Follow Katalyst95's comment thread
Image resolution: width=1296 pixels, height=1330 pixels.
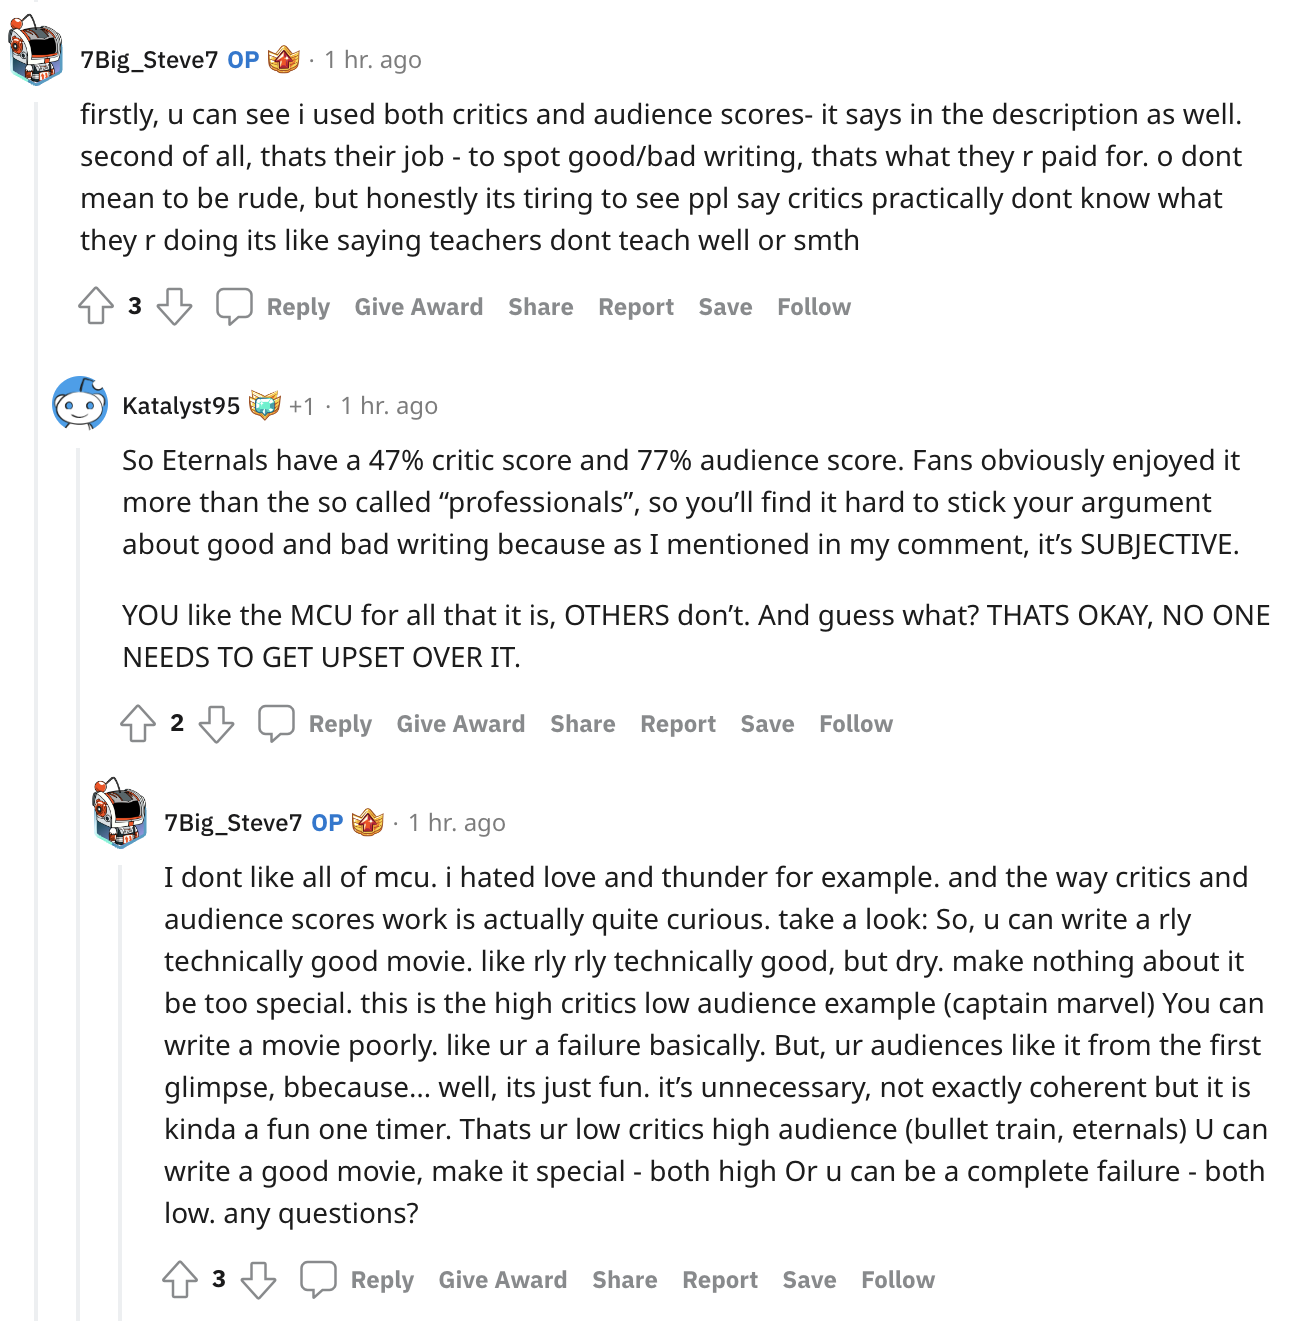856,723
